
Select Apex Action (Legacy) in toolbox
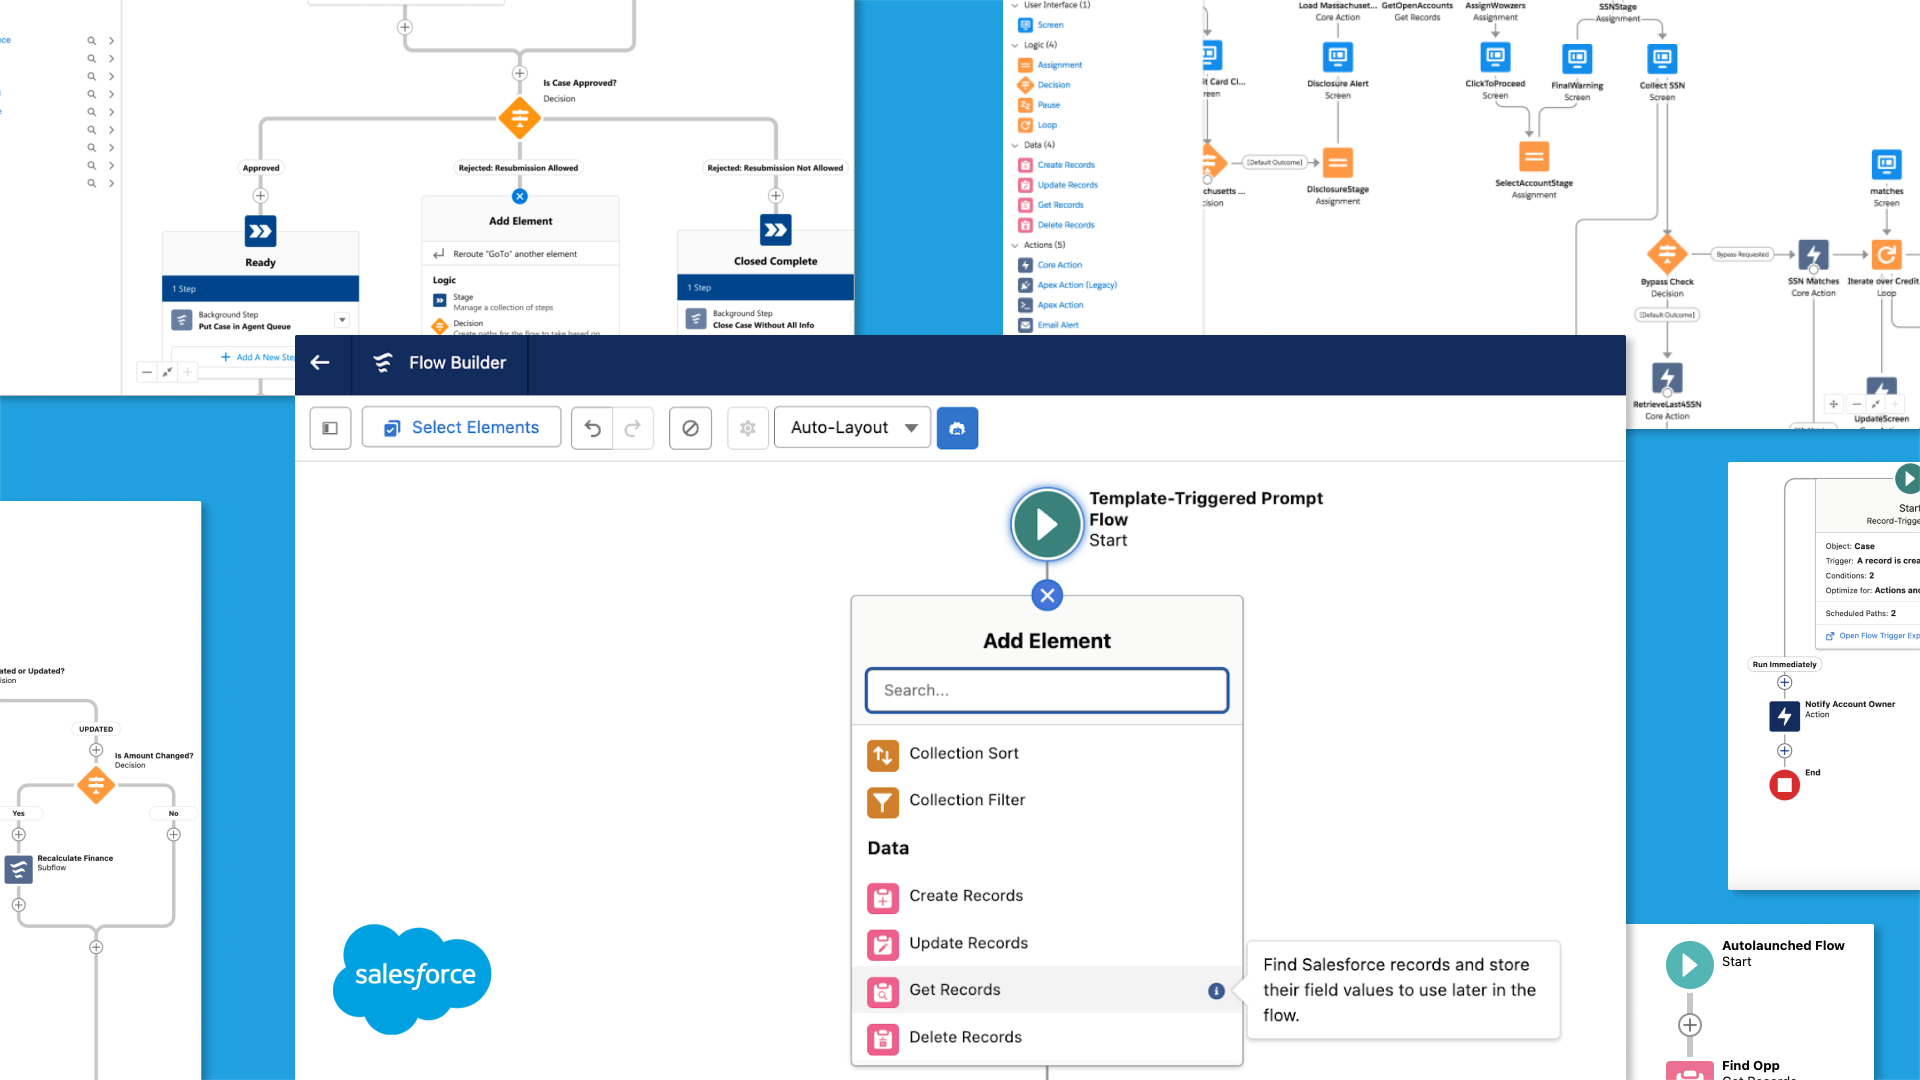coord(1068,285)
